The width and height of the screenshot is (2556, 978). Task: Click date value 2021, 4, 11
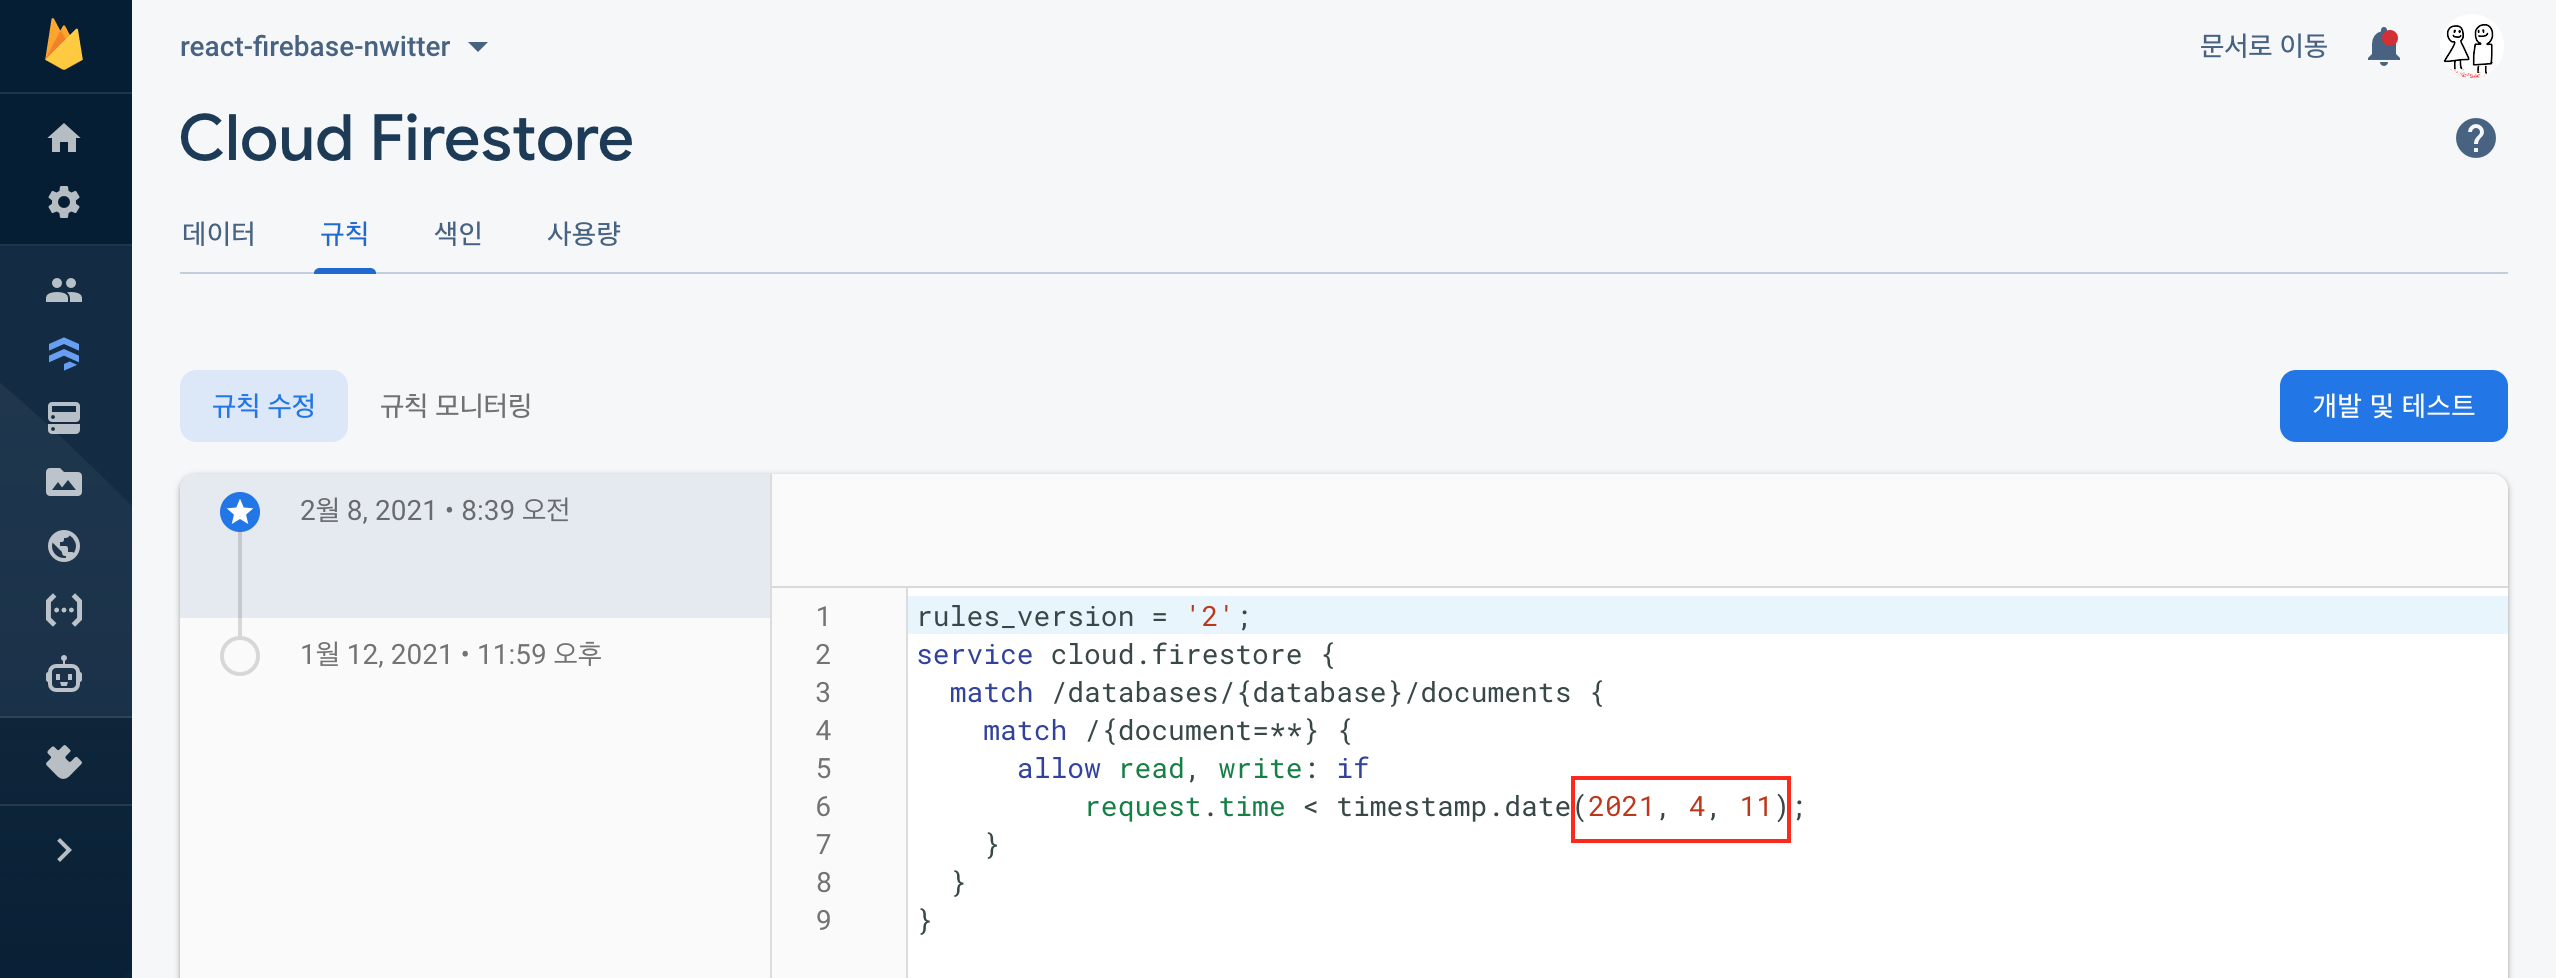1680,807
